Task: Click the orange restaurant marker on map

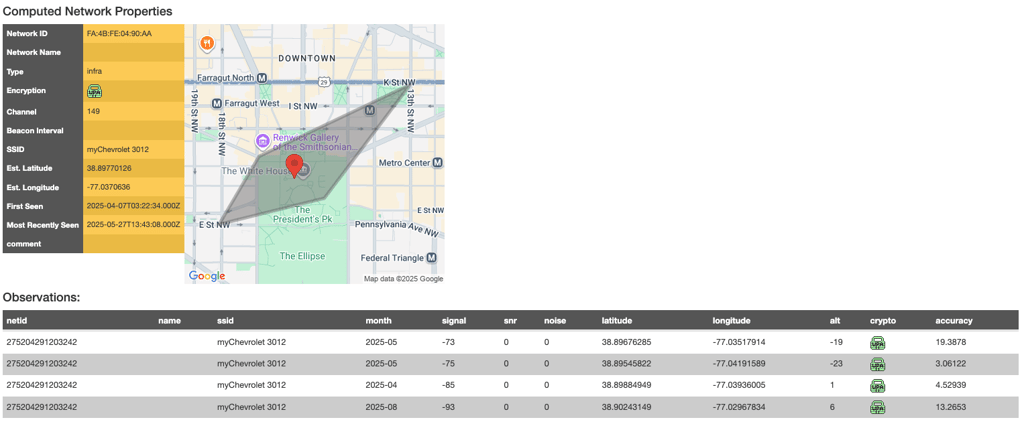Action: point(206,43)
